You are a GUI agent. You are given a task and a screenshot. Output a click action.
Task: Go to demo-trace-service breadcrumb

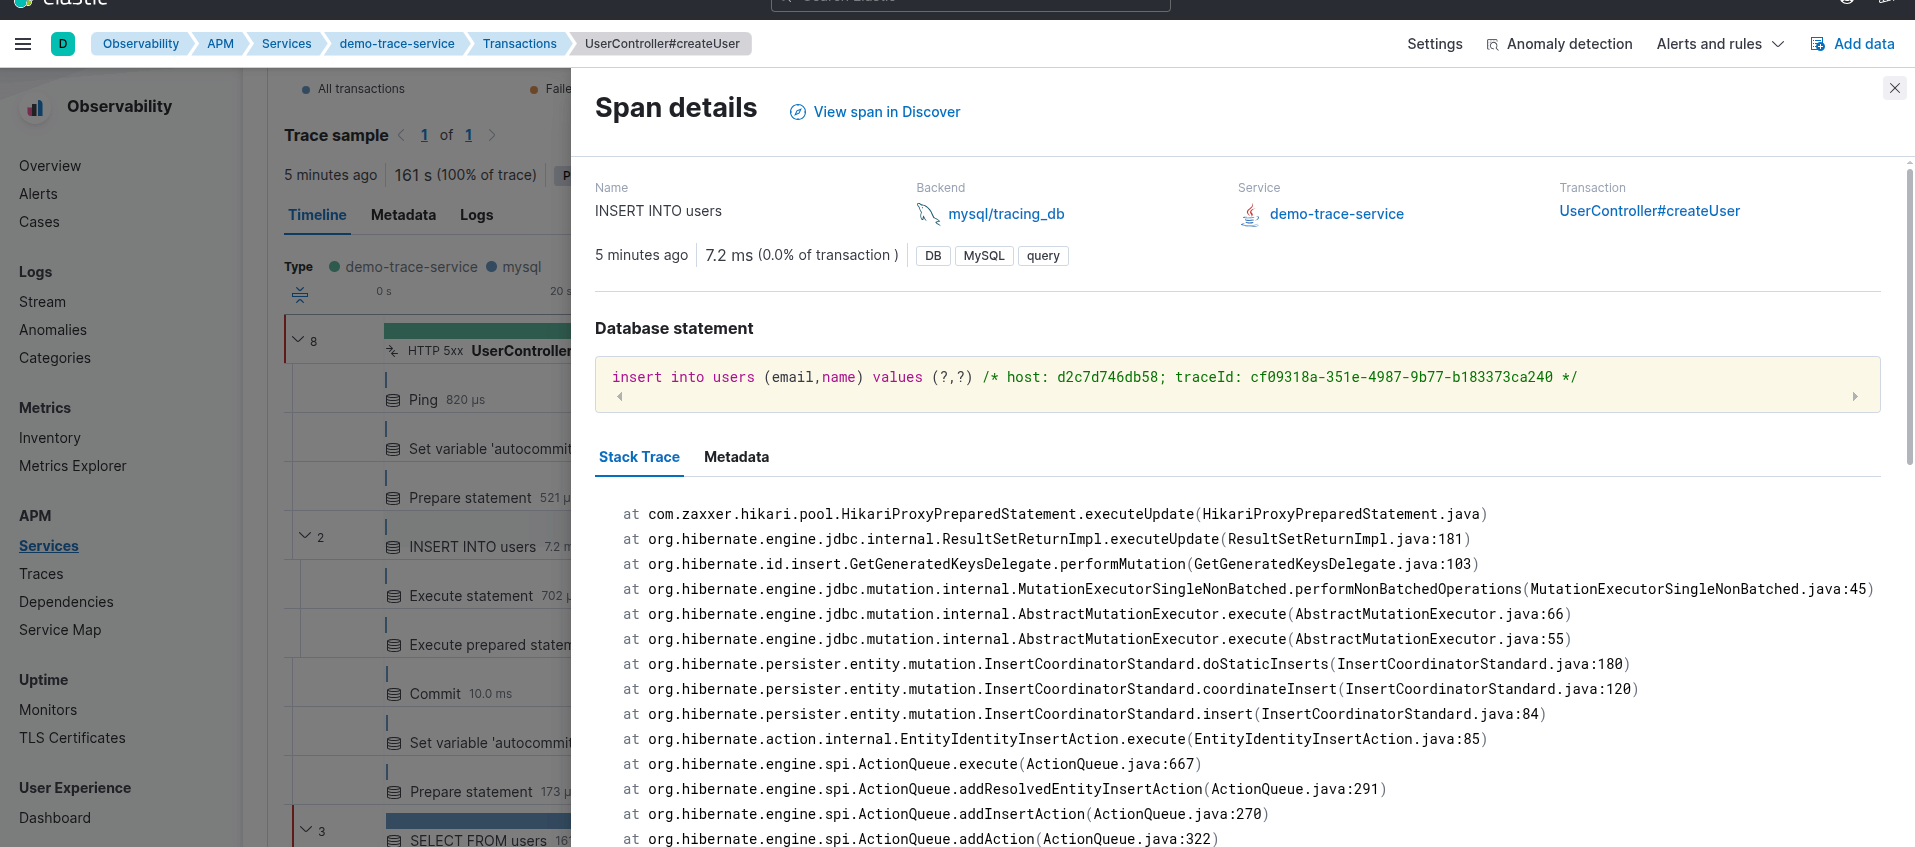pyautogui.click(x=397, y=44)
